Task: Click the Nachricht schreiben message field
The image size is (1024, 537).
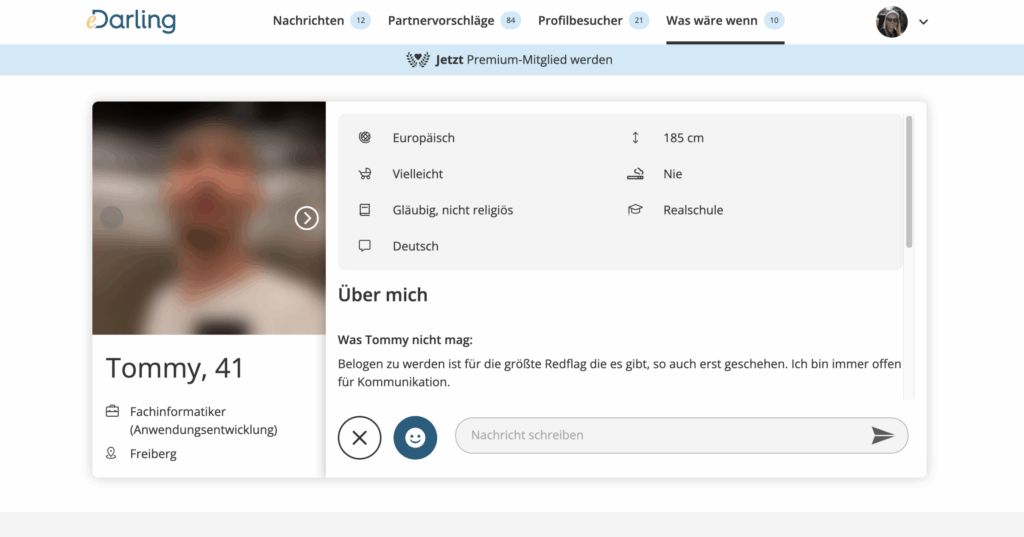Action: click(x=681, y=435)
